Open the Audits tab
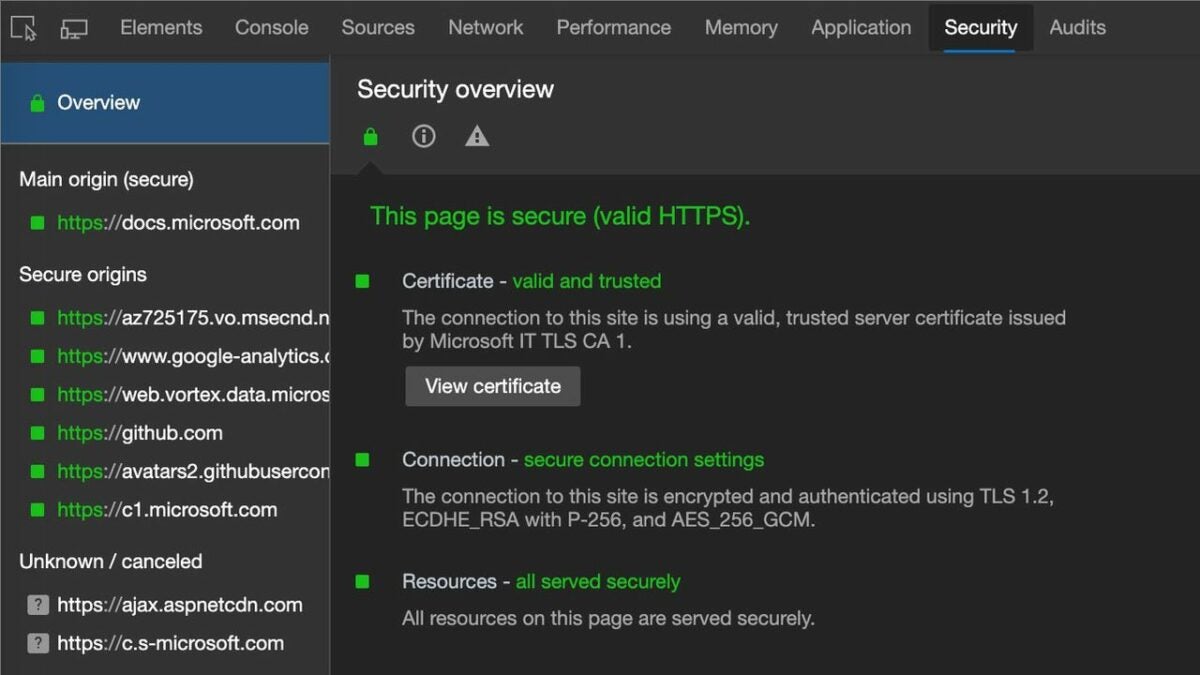The width and height of the screenshot is (1200, 675). click(1078, 28)
